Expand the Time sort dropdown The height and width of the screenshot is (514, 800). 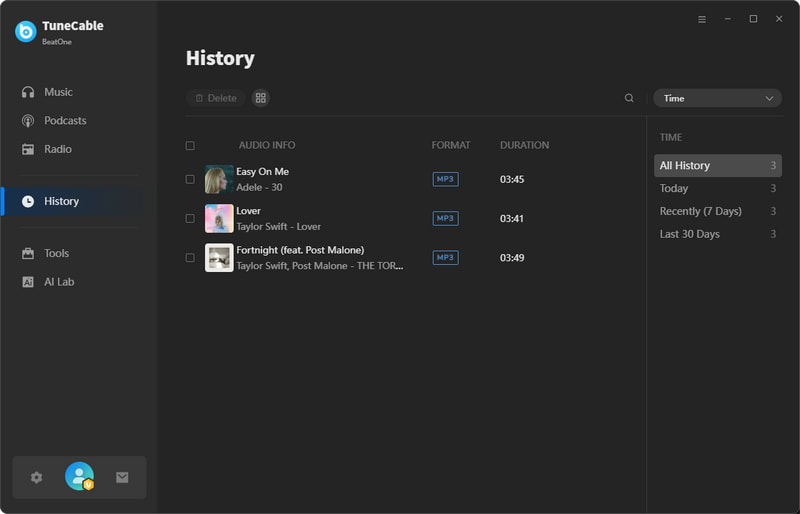[x=717, y=99]
